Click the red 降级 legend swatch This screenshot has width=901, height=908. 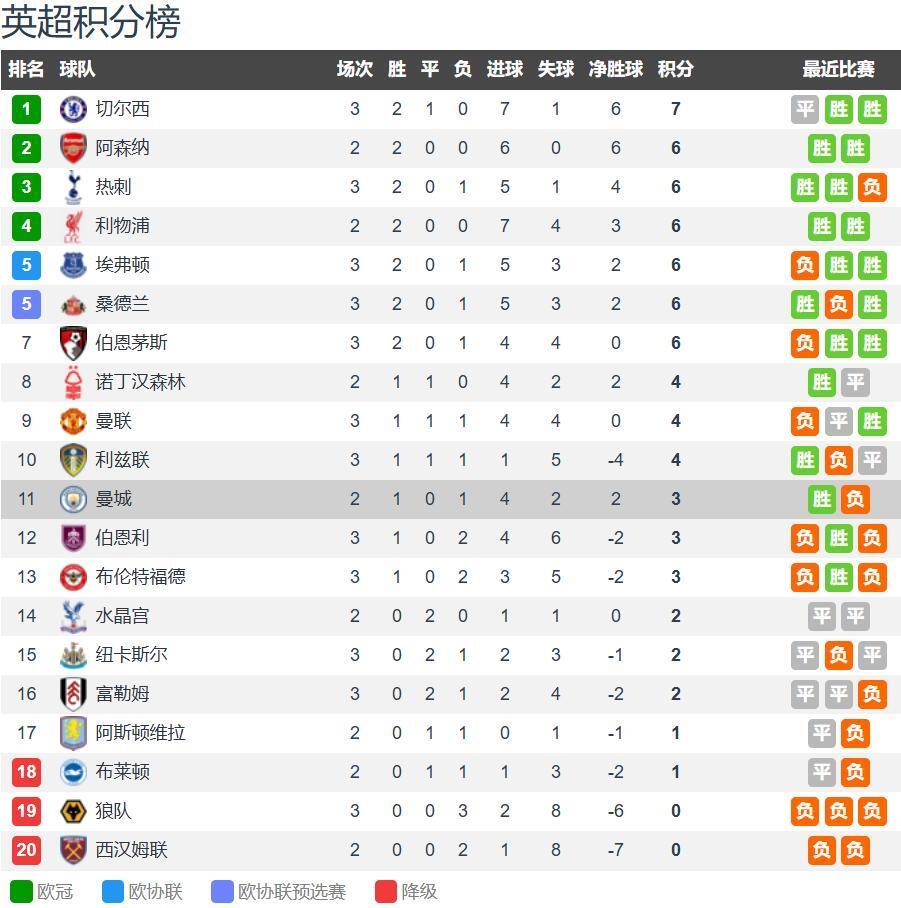pyautogui.click(x=386, y=891)
